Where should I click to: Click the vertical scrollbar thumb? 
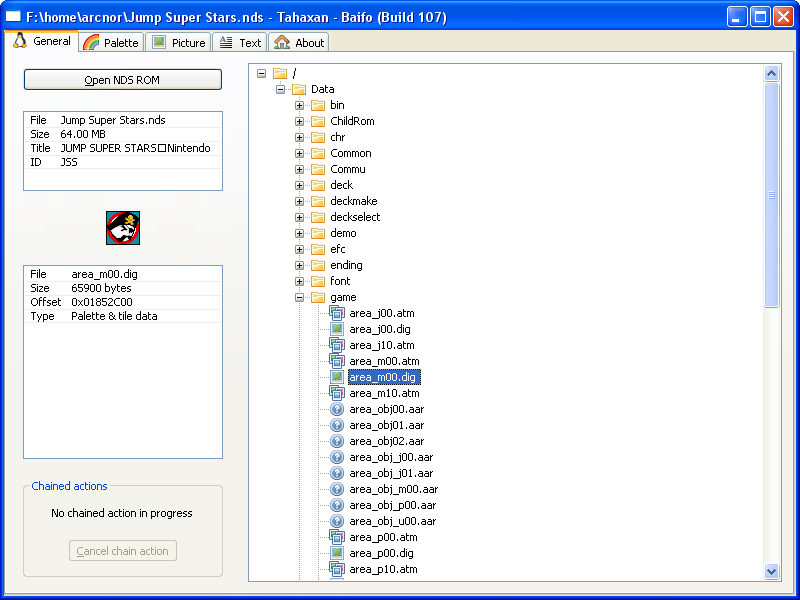[771, 195]
